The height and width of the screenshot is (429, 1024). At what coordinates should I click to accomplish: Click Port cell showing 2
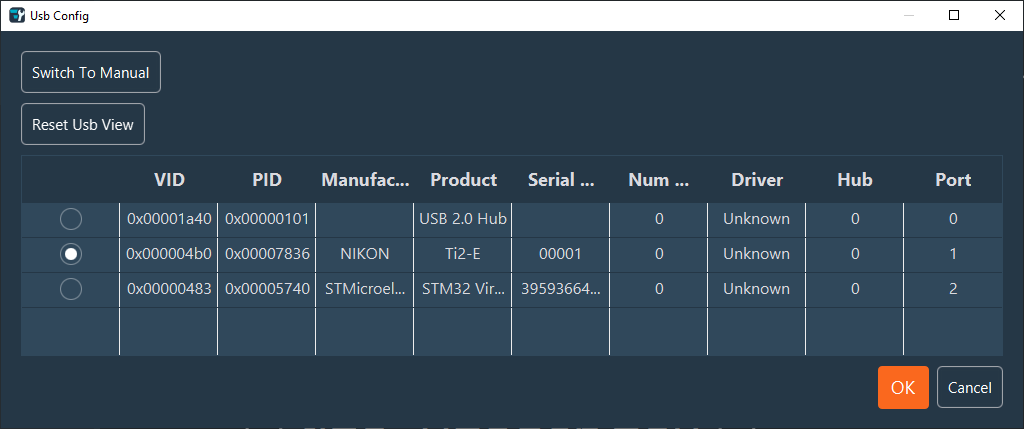953,289
